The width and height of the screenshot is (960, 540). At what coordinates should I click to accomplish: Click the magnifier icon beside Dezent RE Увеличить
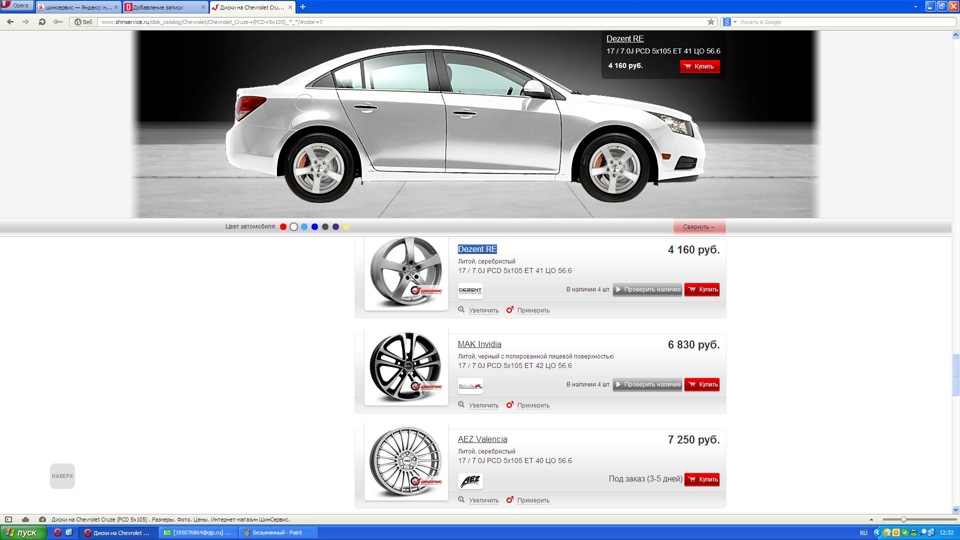461,310
